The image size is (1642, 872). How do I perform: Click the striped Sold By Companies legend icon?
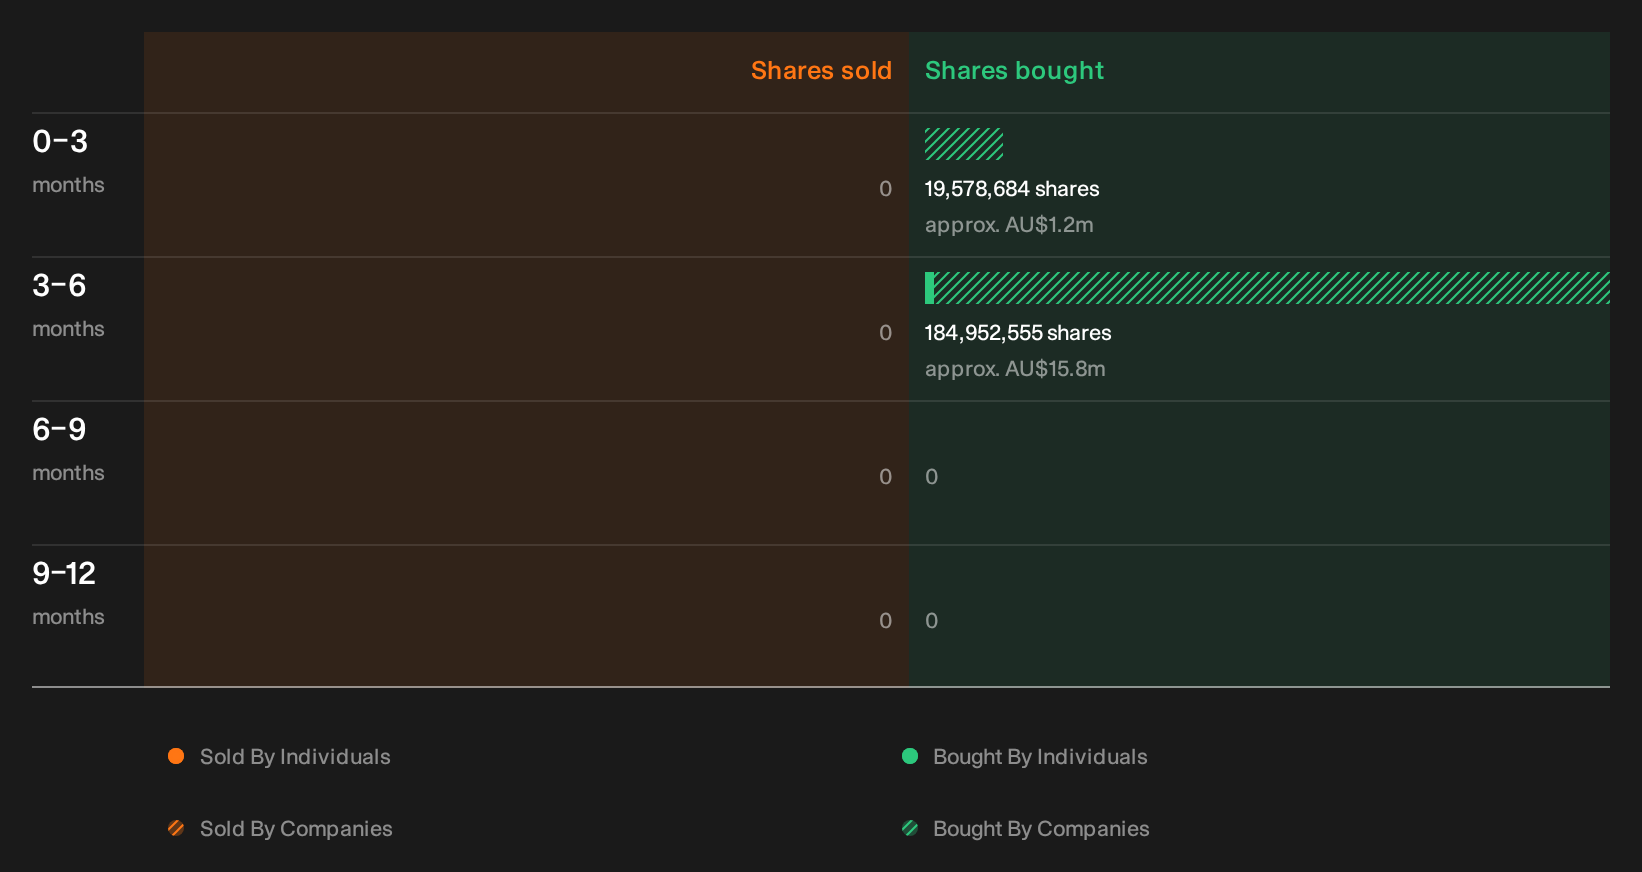[x=176, y=828]
